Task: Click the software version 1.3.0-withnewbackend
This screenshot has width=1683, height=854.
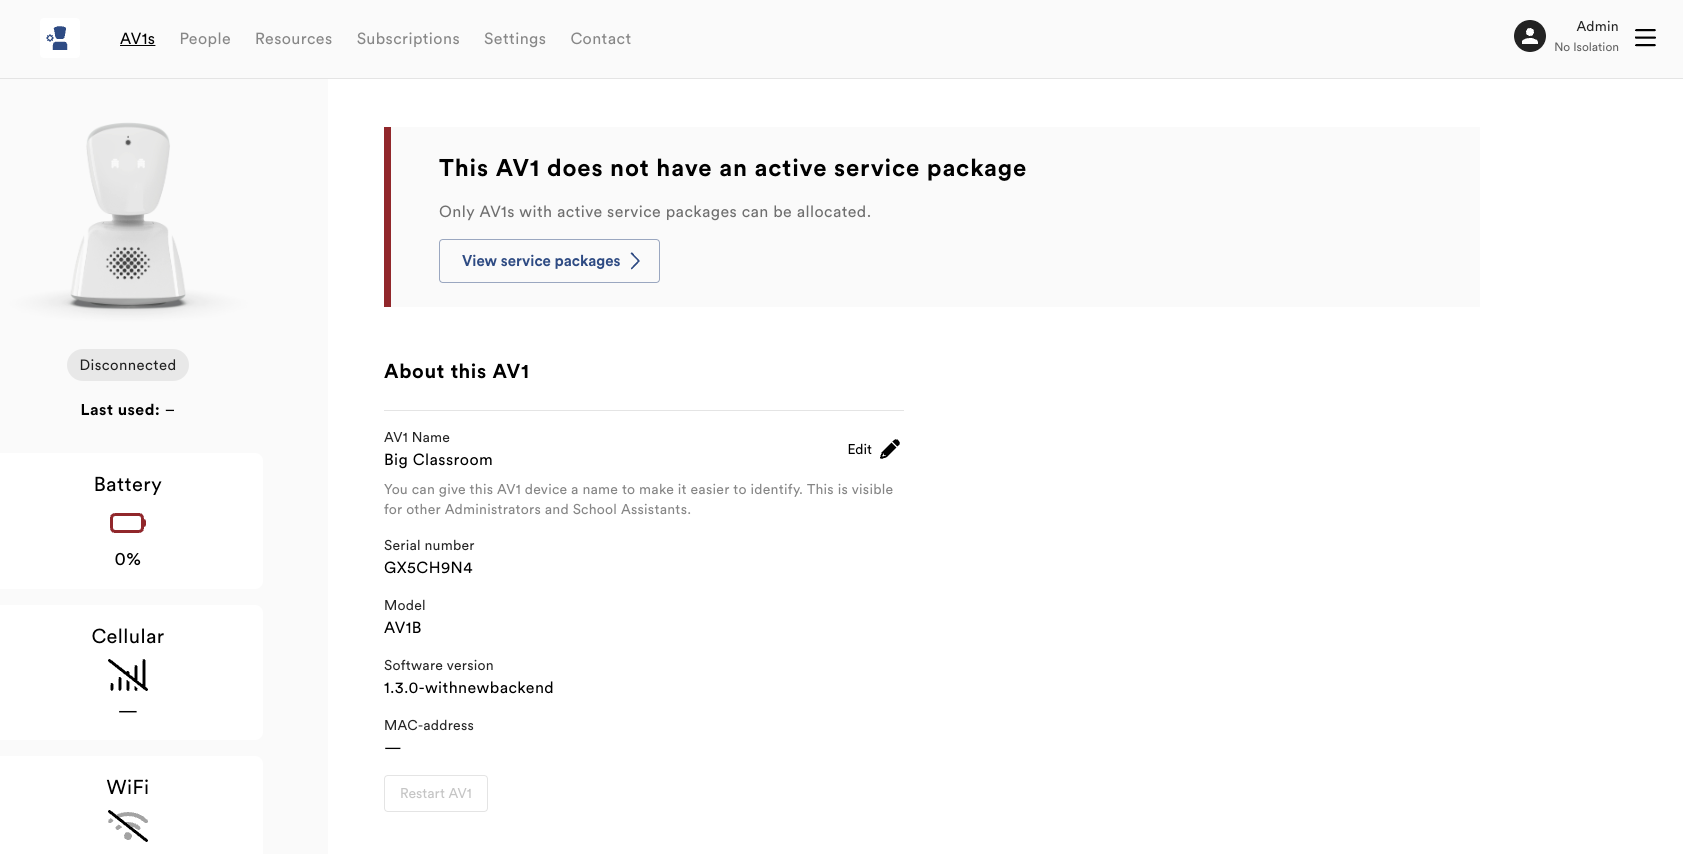Action: pos(469,688)
